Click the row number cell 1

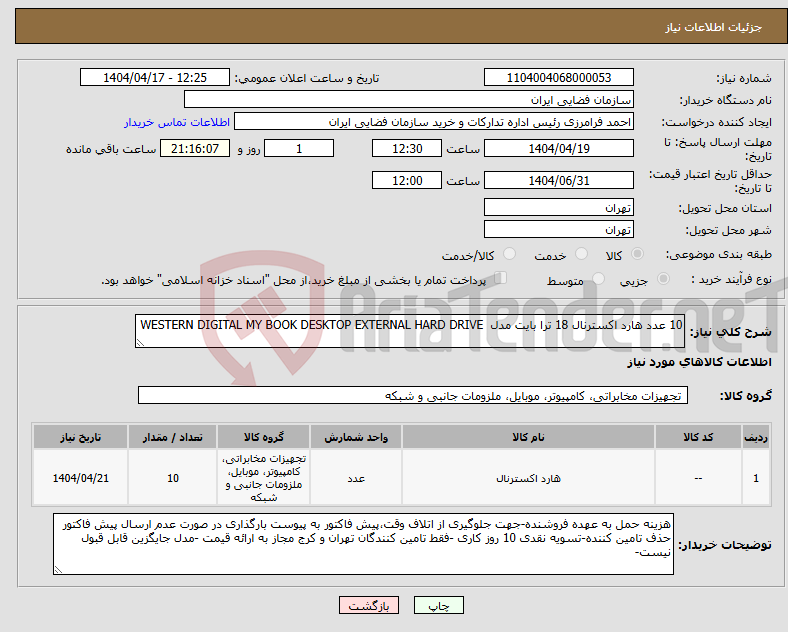(756, 478)
